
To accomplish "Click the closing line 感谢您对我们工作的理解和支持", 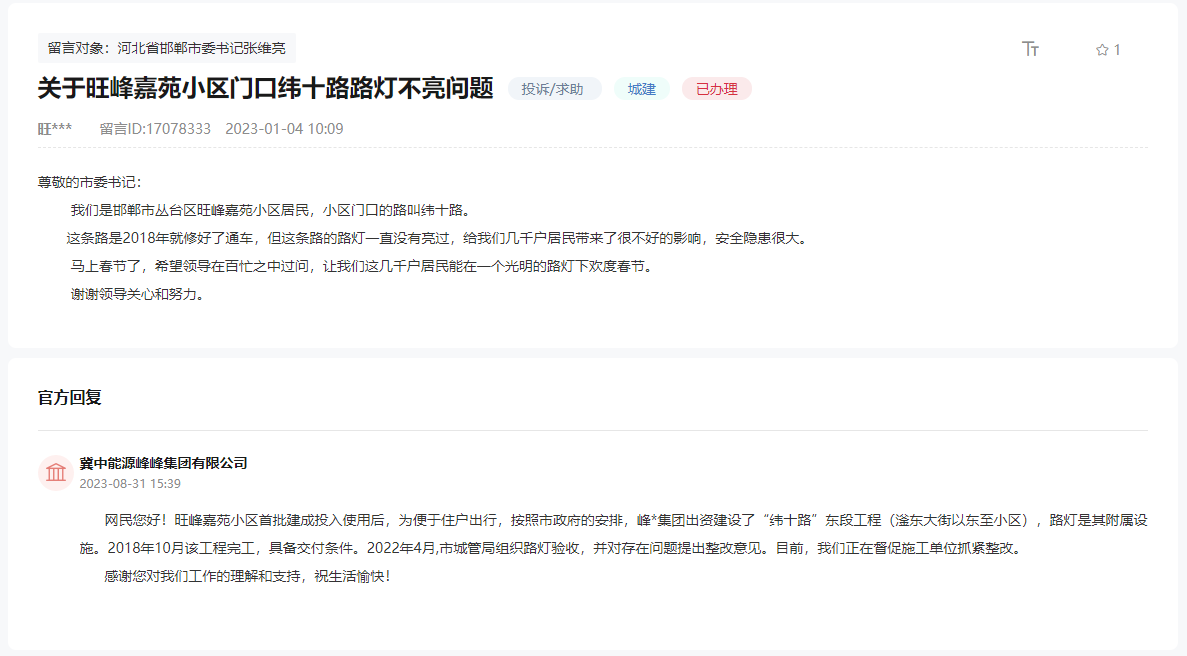I will [x=248, y=577].
